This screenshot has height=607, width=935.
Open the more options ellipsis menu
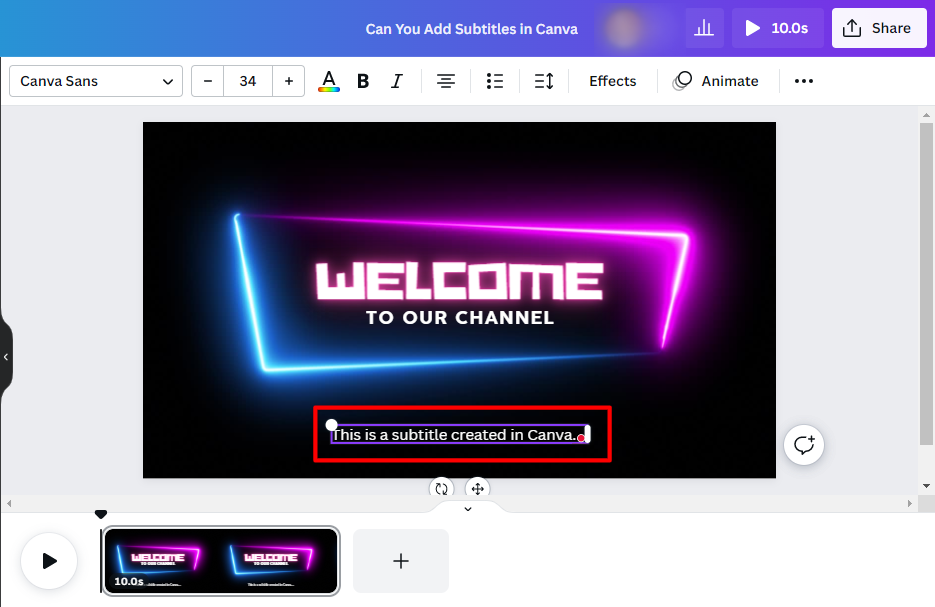point(803,81)
